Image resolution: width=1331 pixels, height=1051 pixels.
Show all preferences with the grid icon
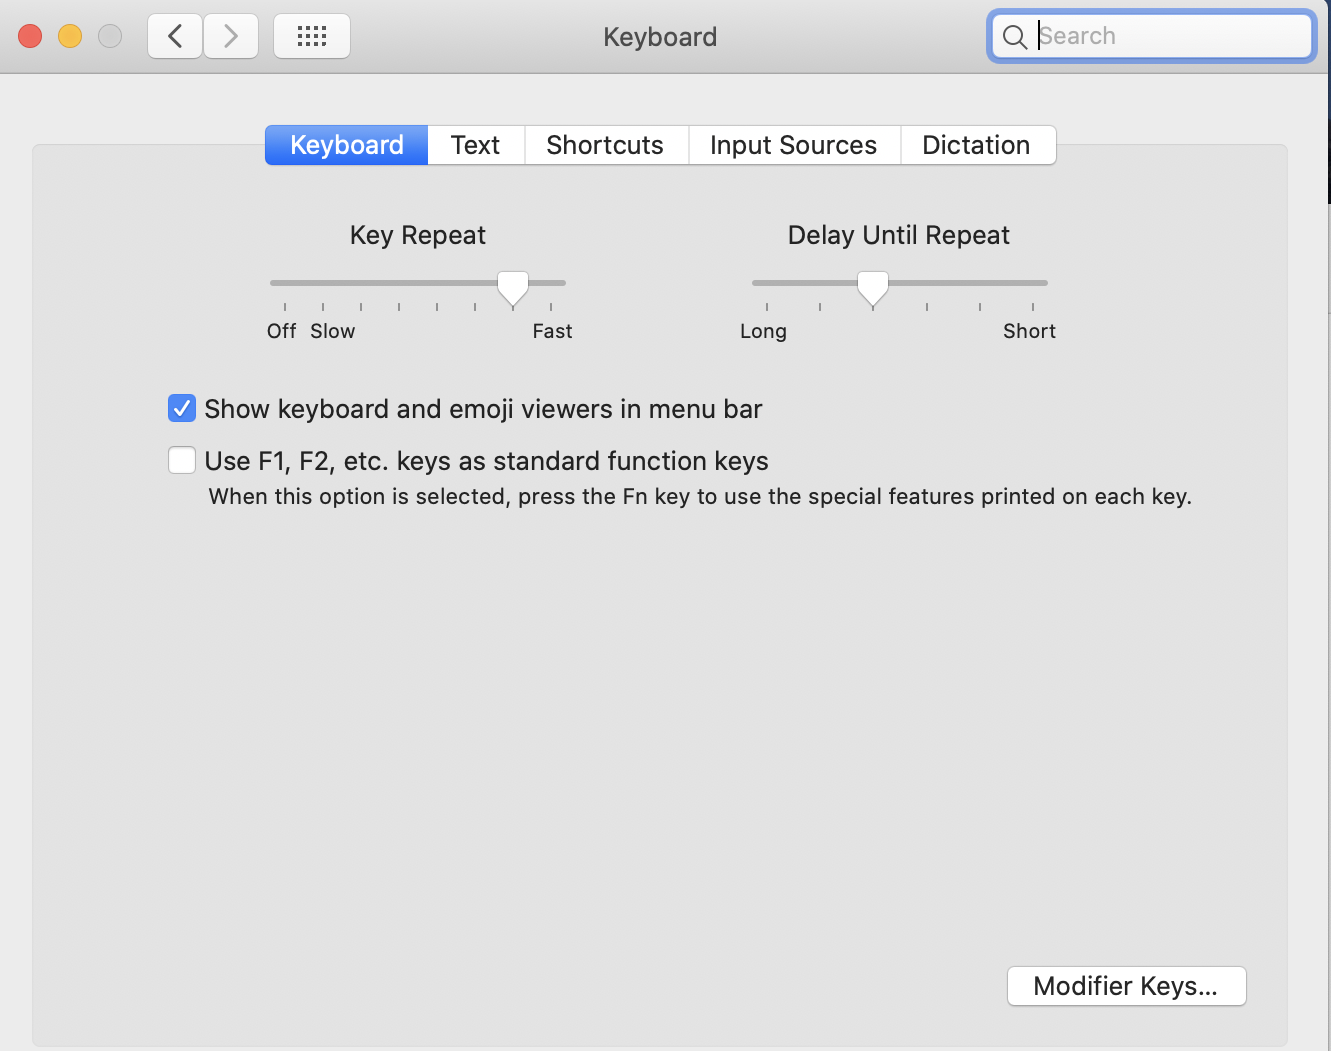pos(312,36)
